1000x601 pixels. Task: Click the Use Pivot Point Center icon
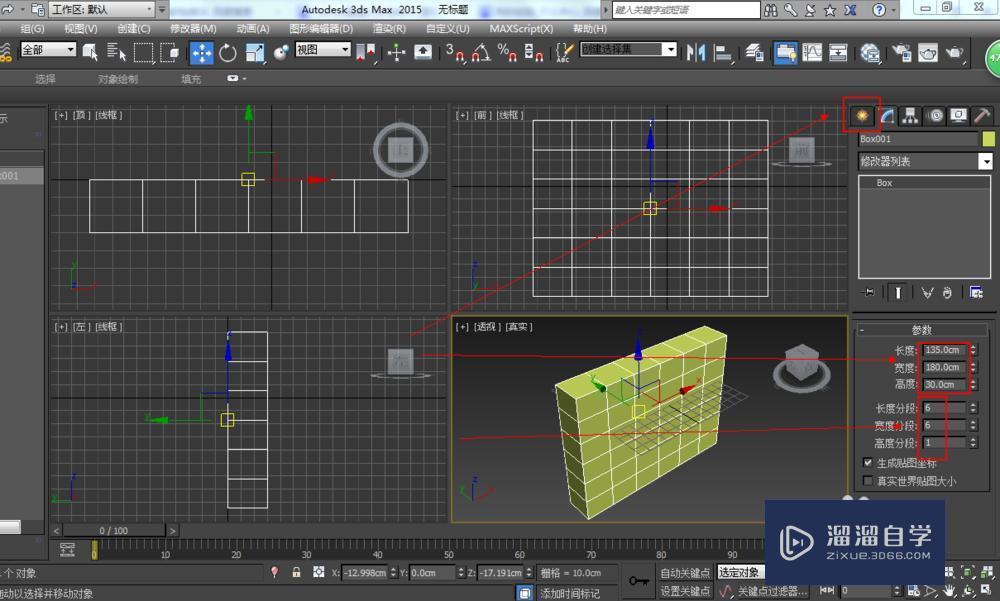pos(365,52)
